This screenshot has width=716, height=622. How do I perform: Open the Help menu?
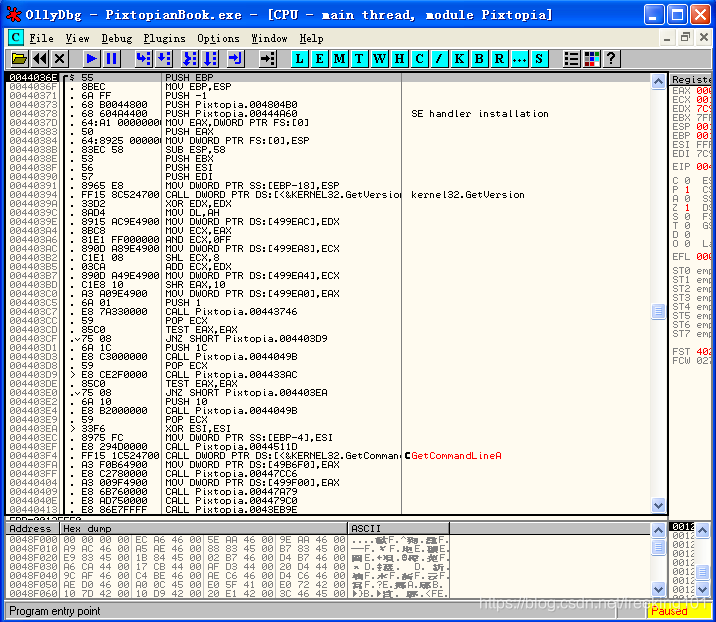pos(311,38)
